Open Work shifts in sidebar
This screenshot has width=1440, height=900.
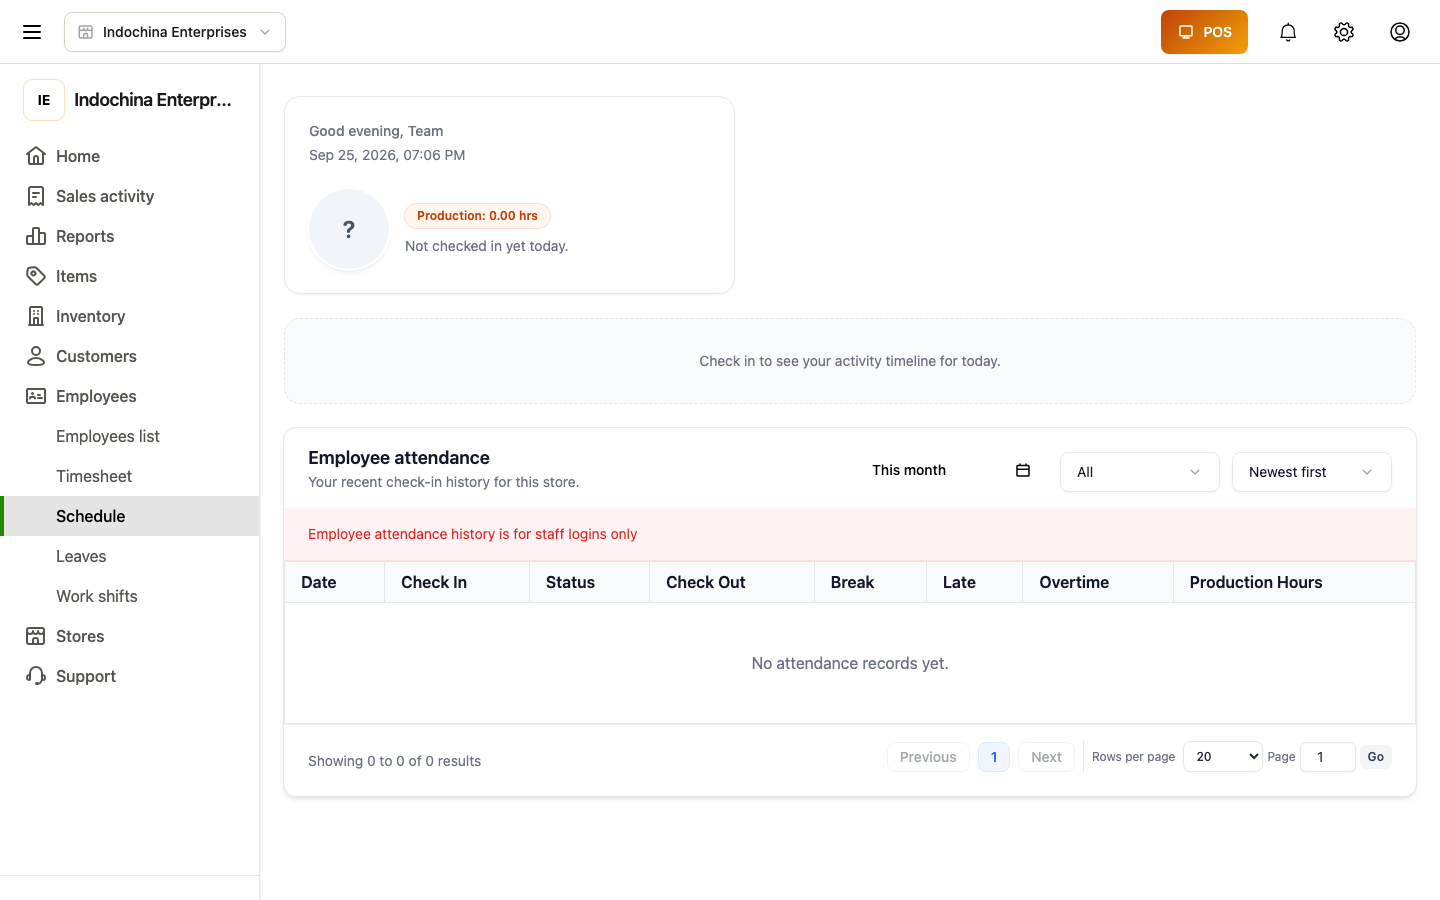click(x=97, y=596)
